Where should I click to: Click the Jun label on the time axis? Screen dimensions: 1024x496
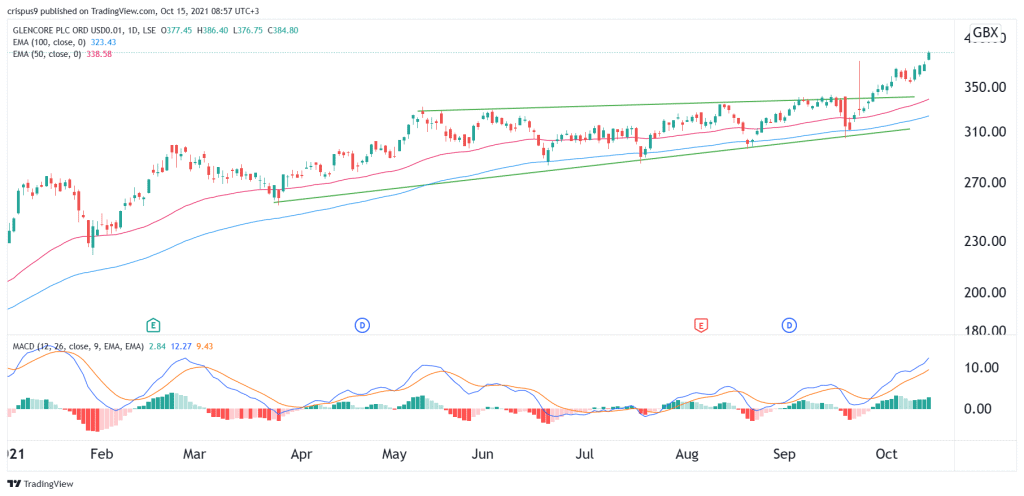point(482,454)
